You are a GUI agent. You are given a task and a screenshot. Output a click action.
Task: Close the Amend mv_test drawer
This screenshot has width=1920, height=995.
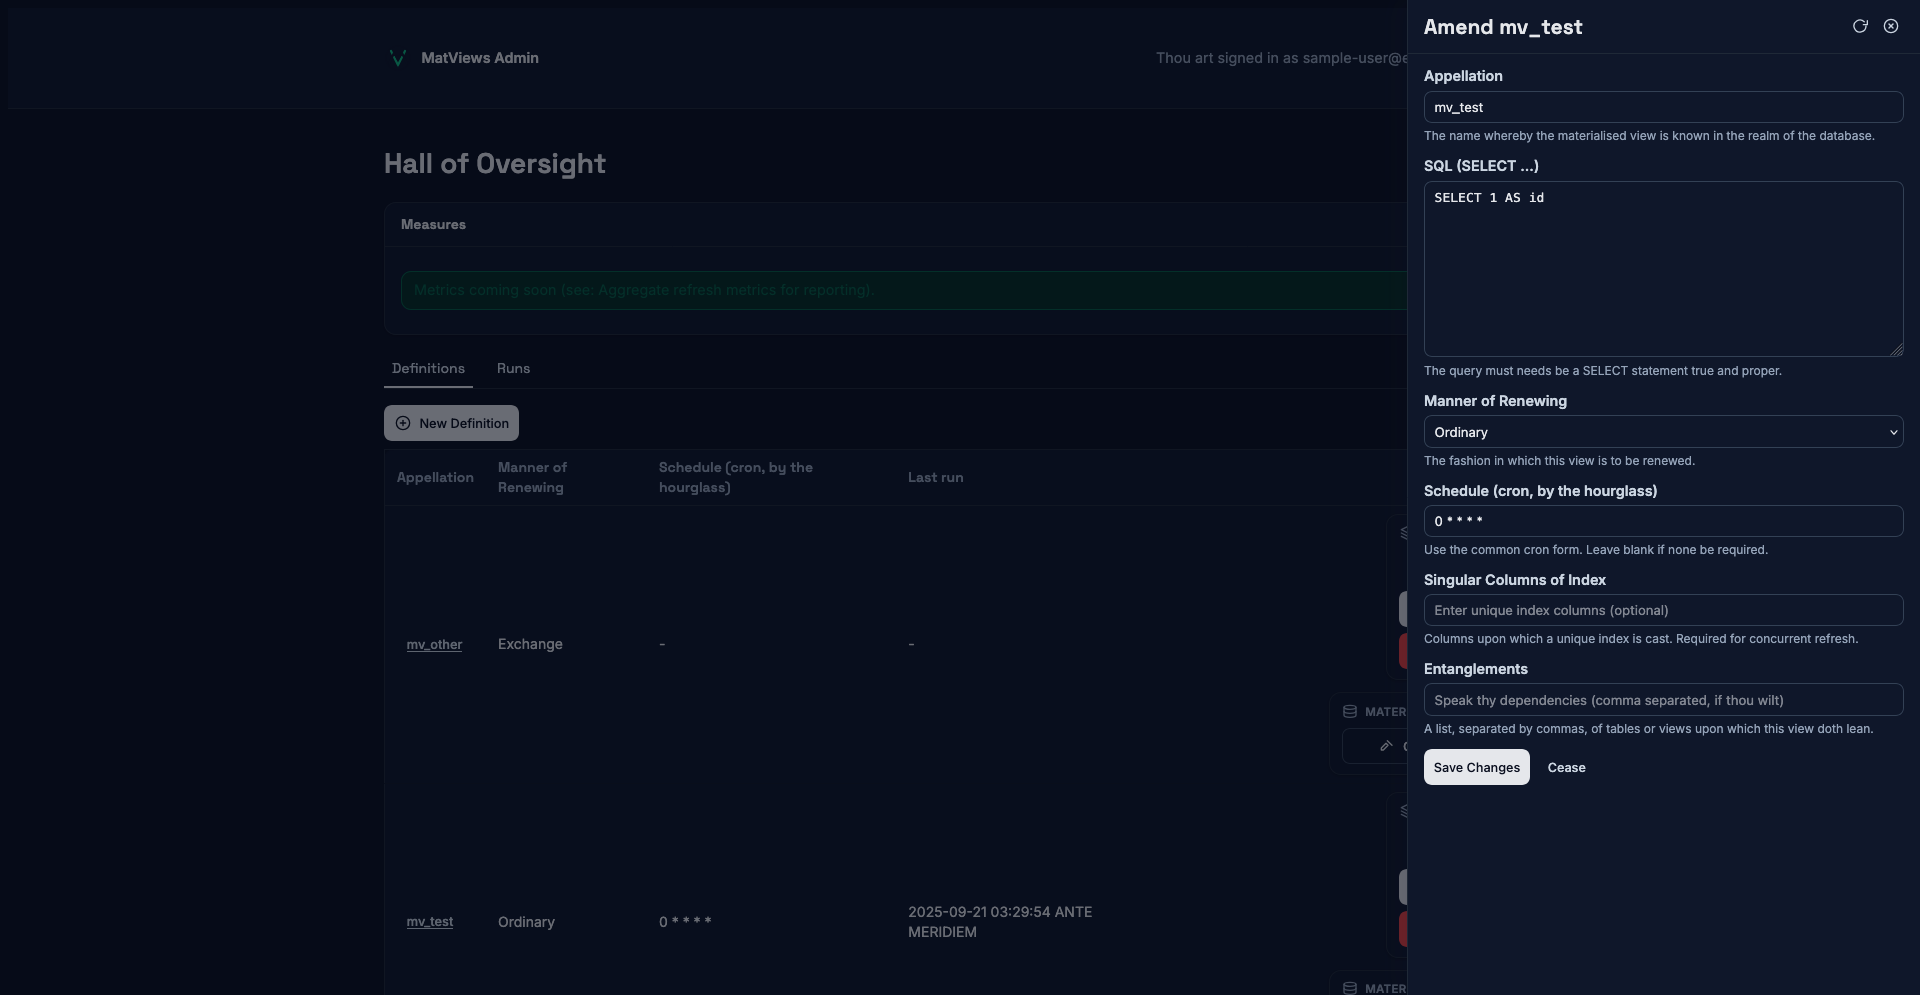click(x=1891, y=26)
